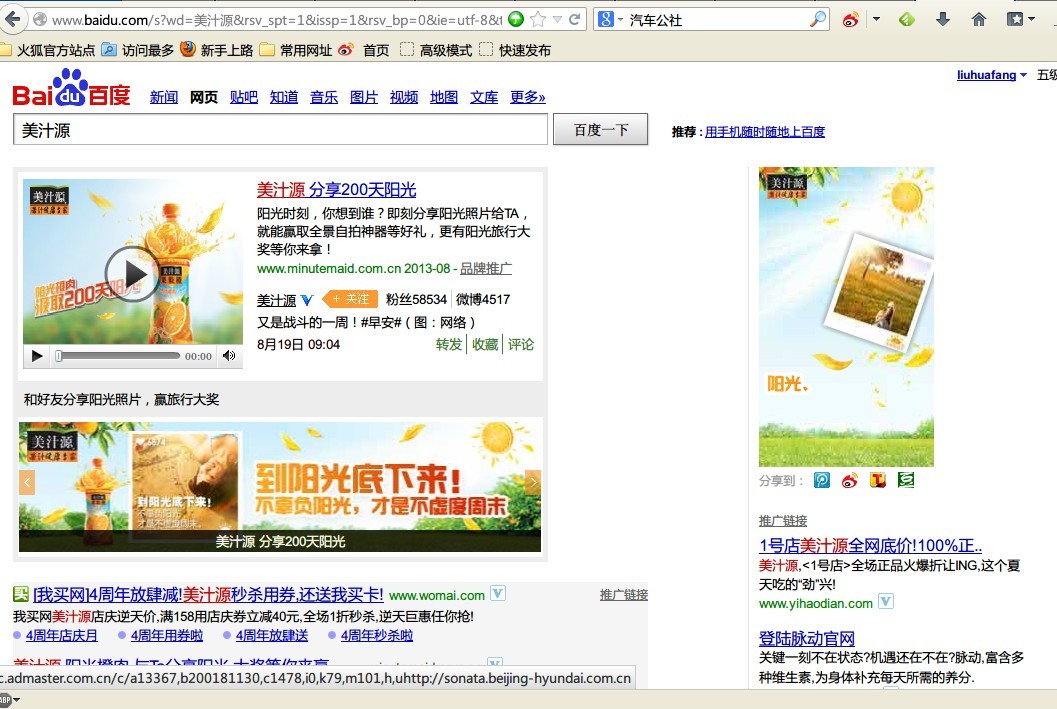Reload the page with refresh icon
The width and height of the screenshot is (1057, 709).
pos(574,20)
